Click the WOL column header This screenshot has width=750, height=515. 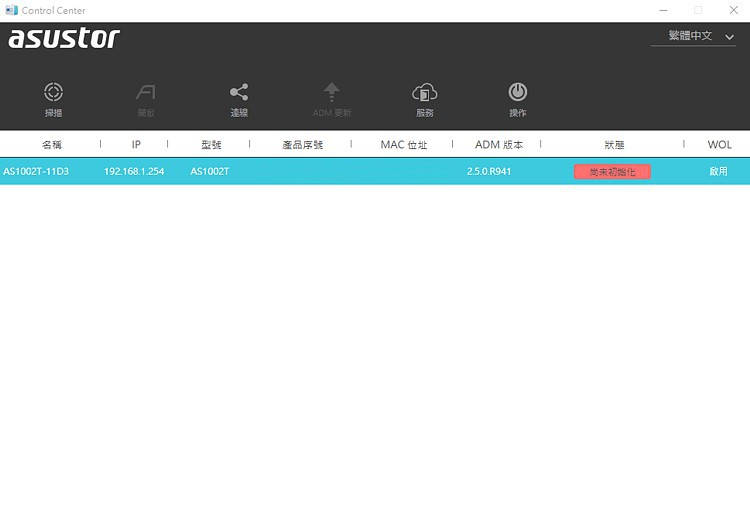[x=719, y=144]
